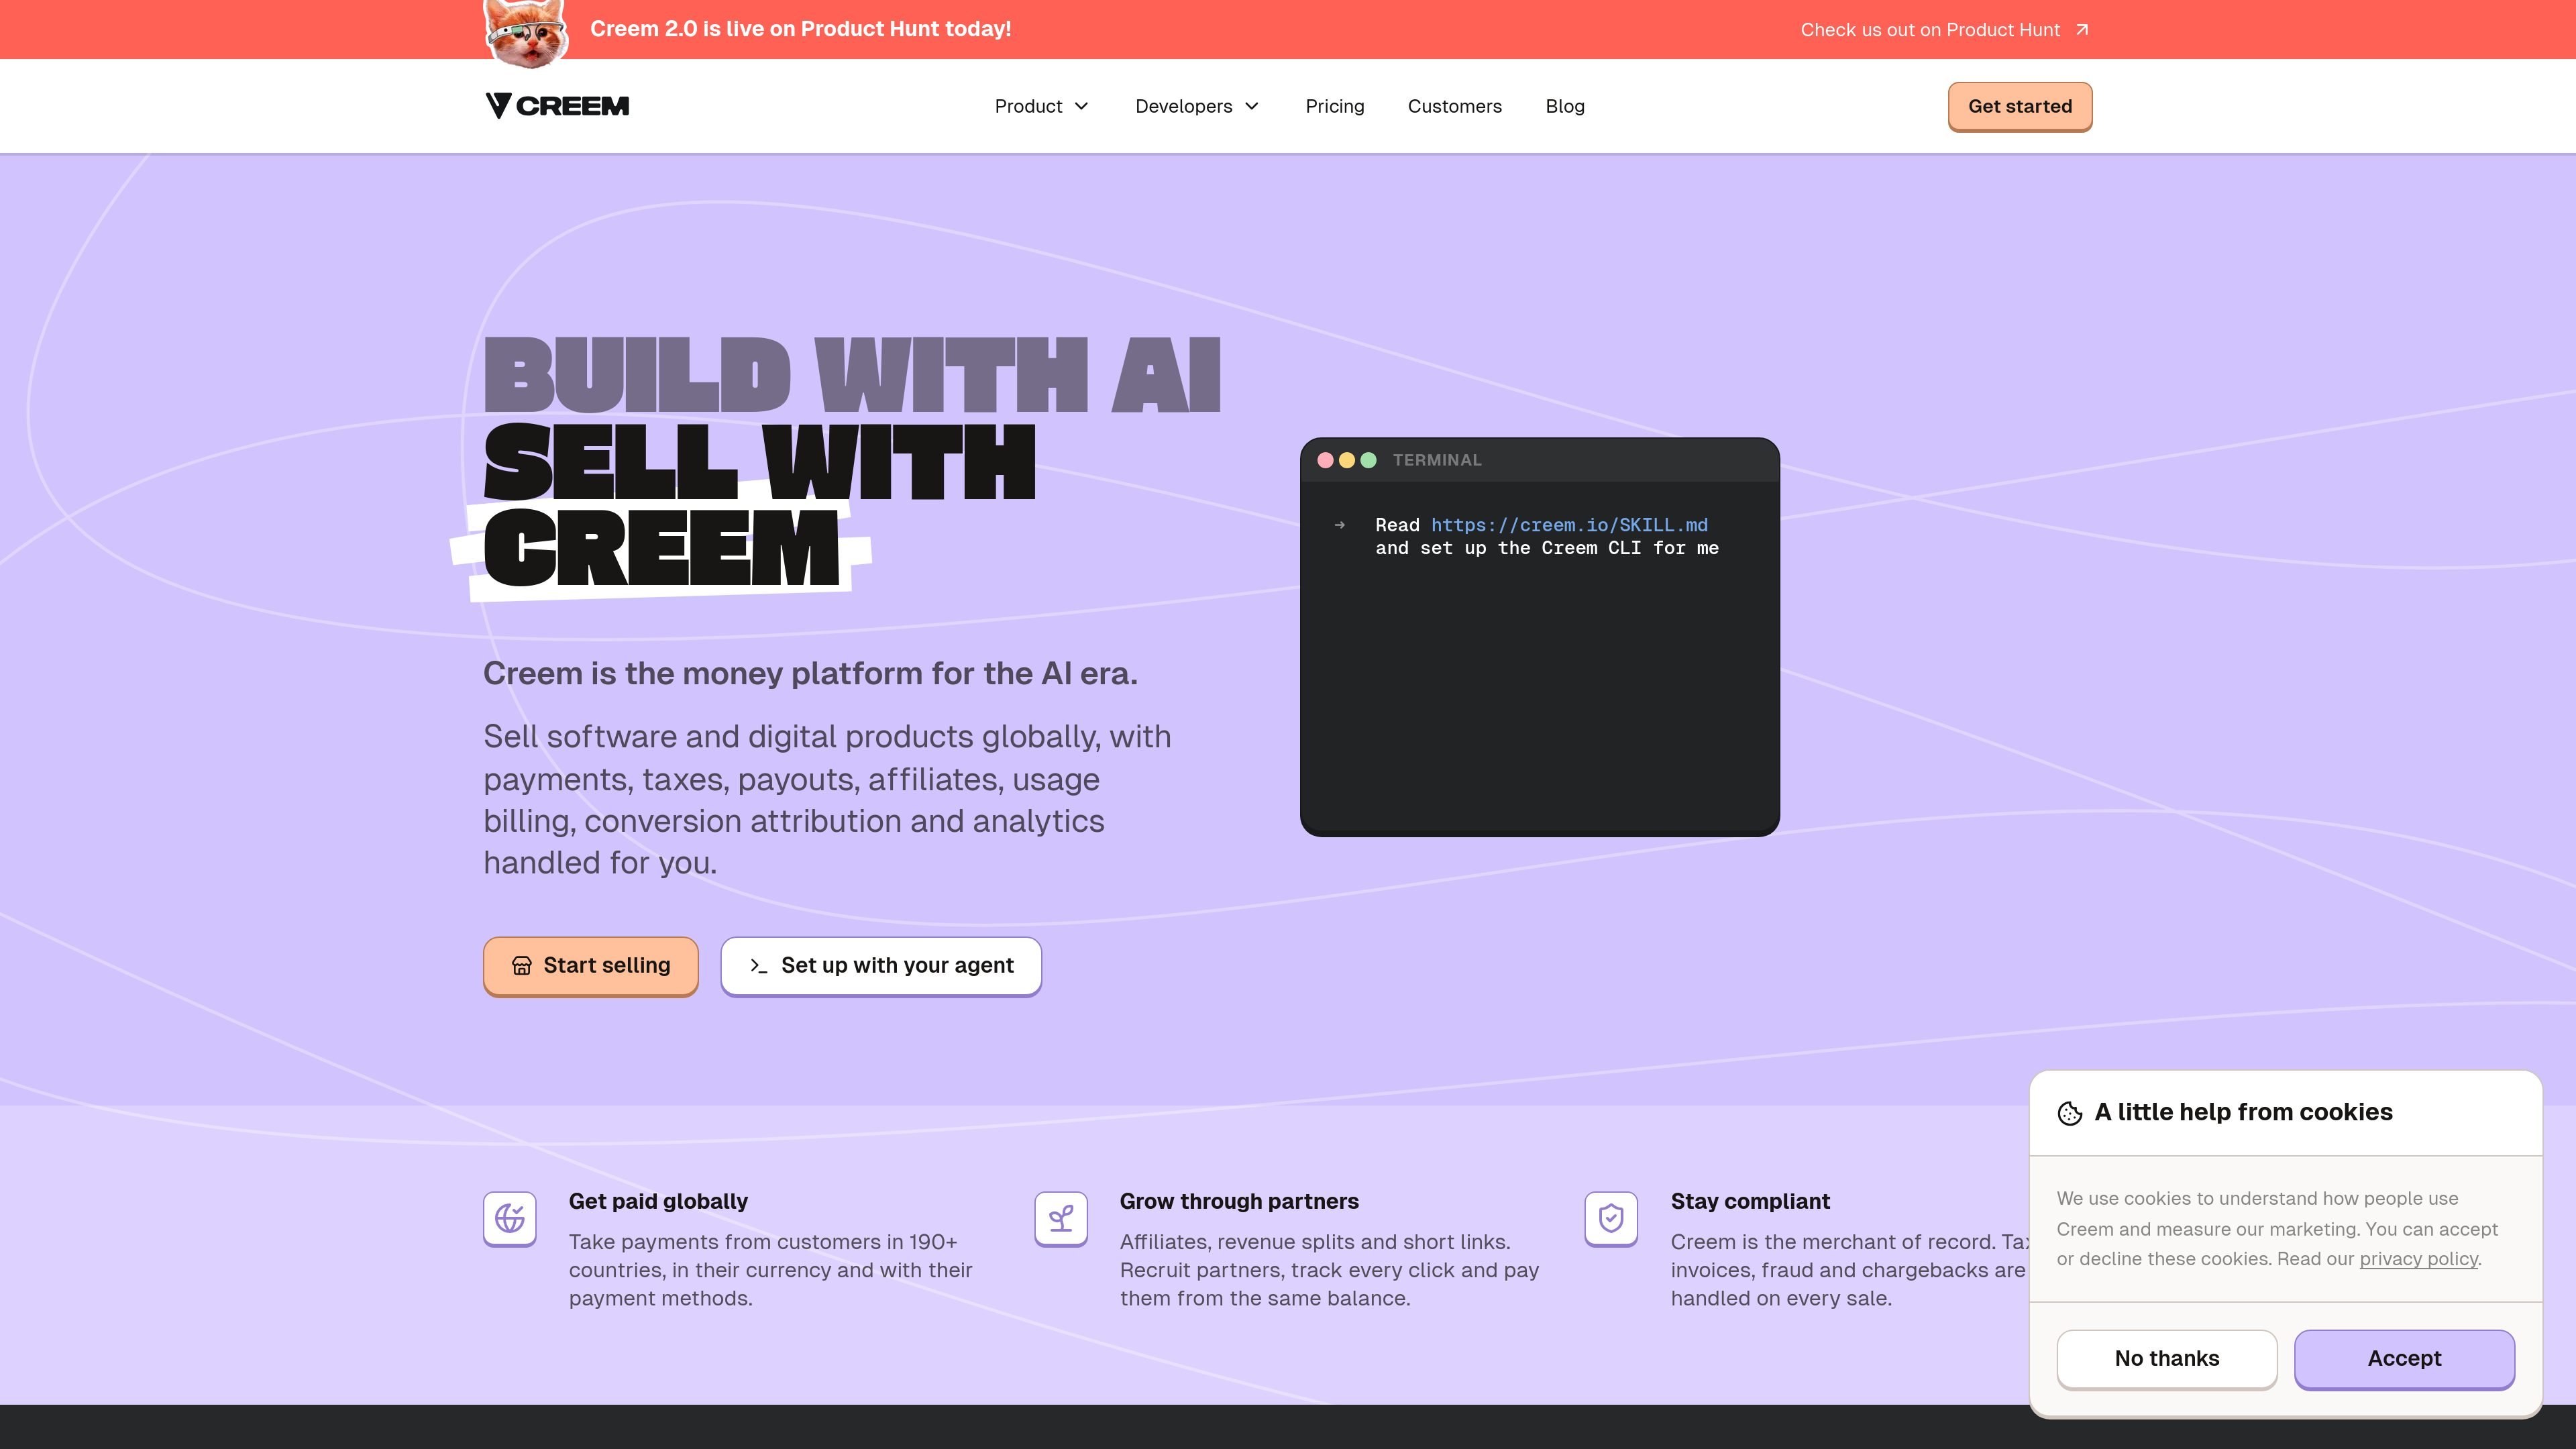Open the creem.io/SKILL.md link in terminal
This screenshot has width=2576, height=1449.
(1569, 525)
